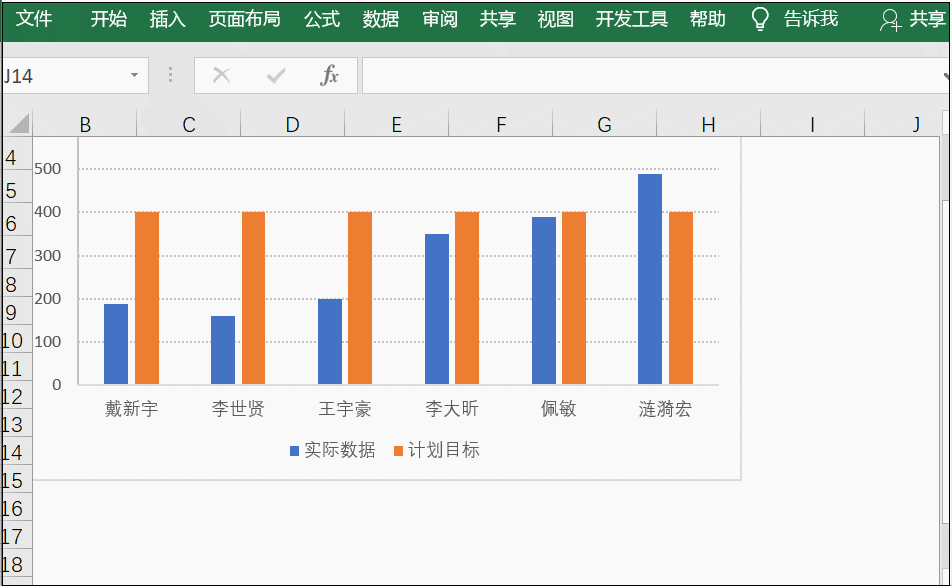Click the orange 计划目标 legend swatch

(398, 451)
